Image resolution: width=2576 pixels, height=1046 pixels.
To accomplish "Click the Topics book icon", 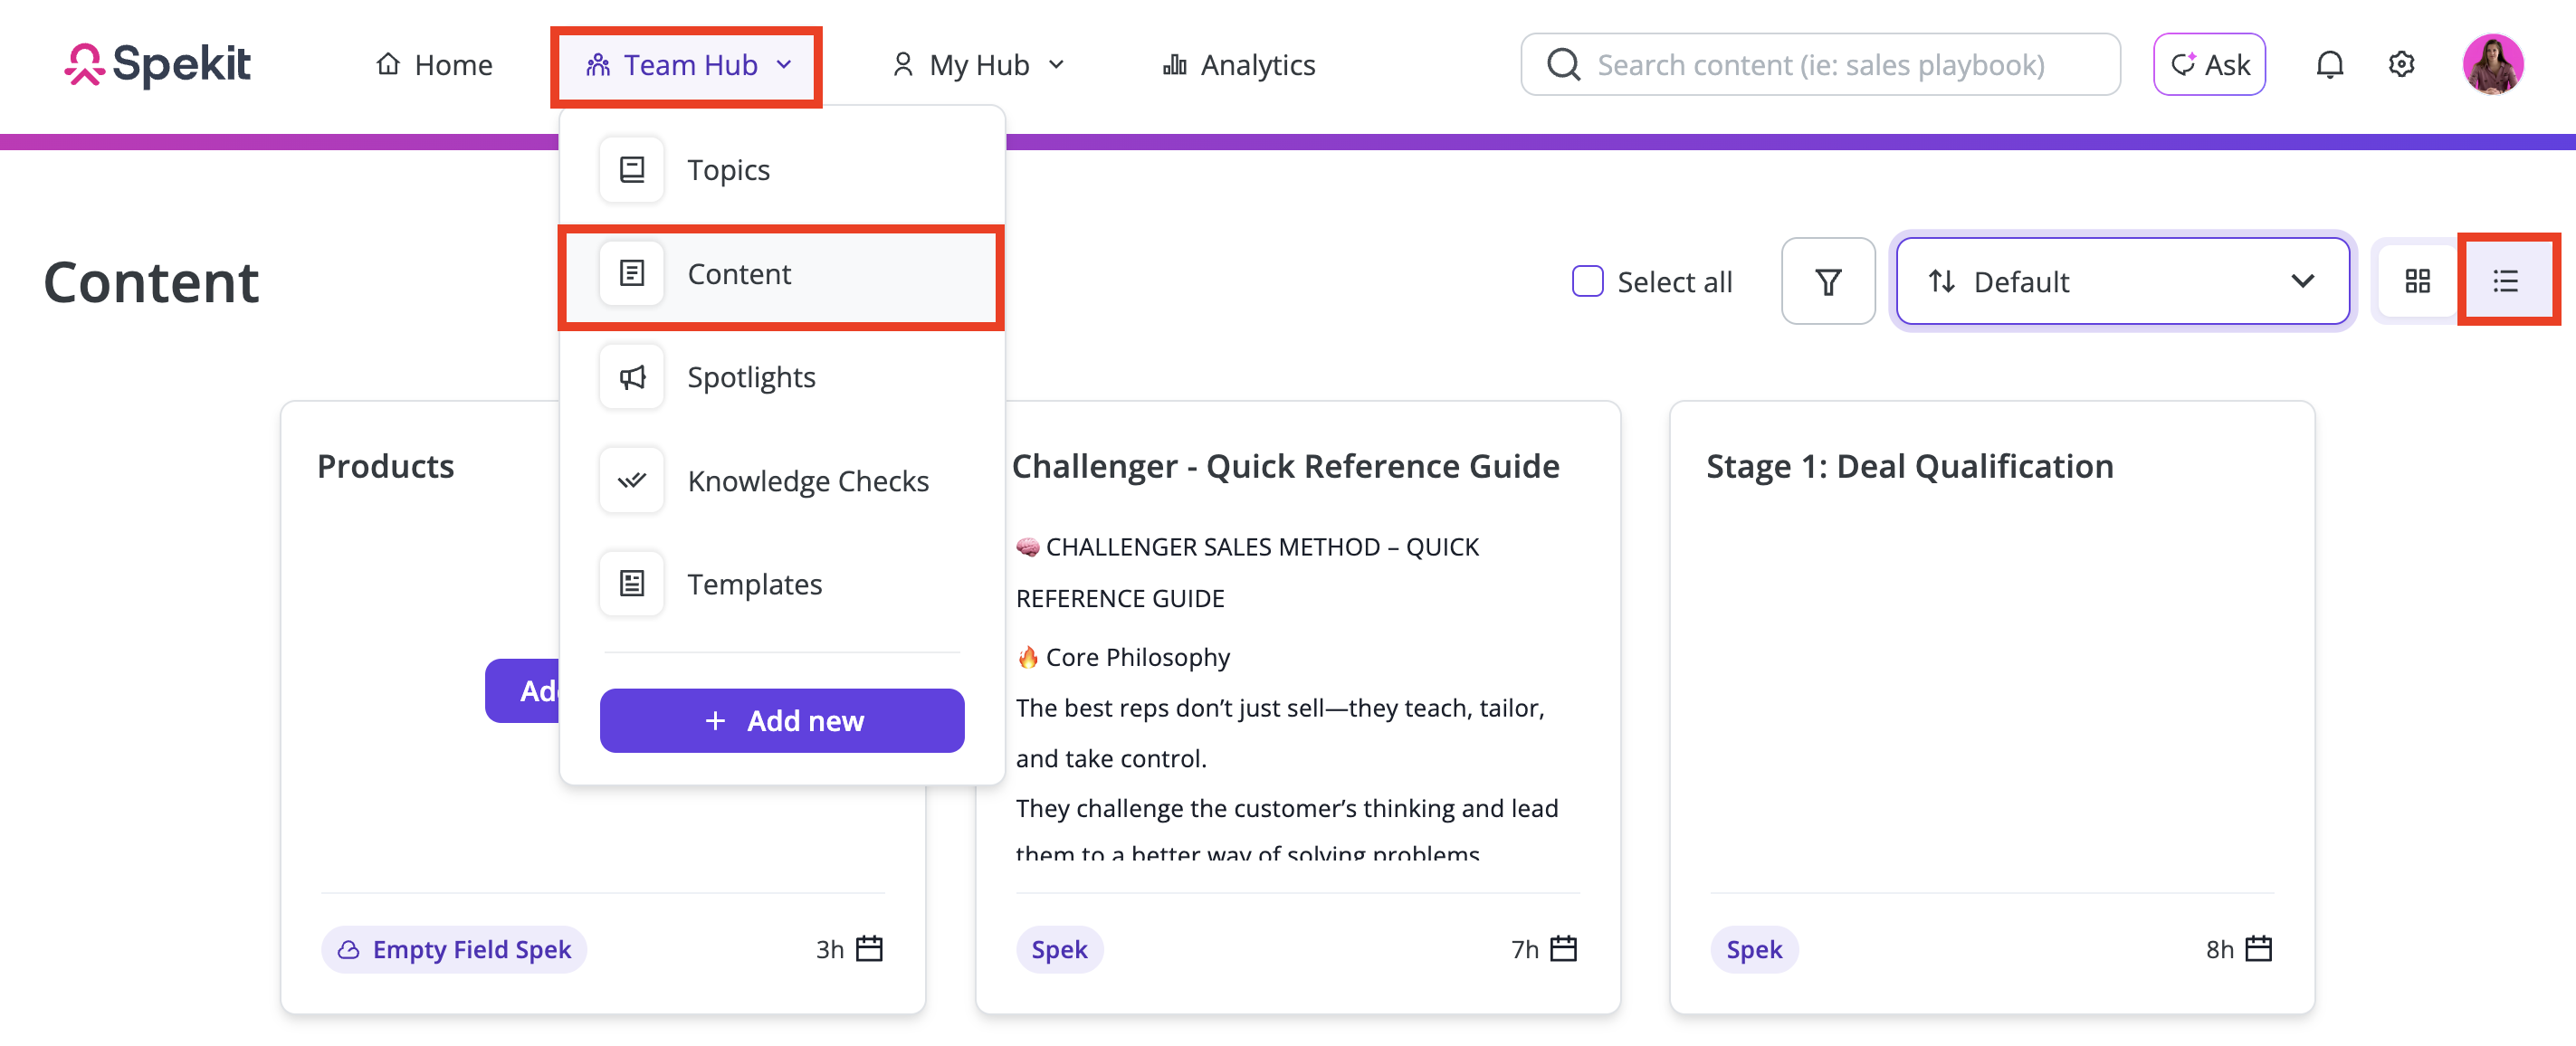I will coord(632,170).
